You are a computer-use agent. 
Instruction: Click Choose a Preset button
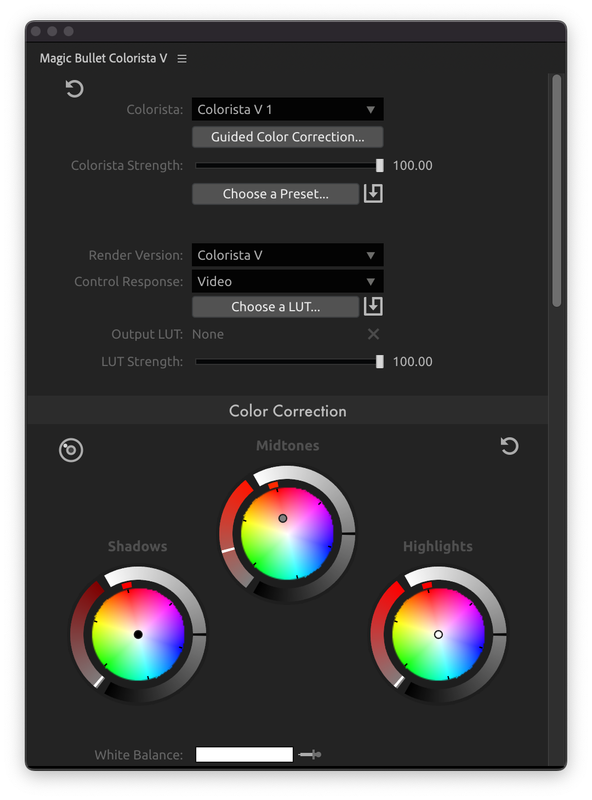pos(276,194)
